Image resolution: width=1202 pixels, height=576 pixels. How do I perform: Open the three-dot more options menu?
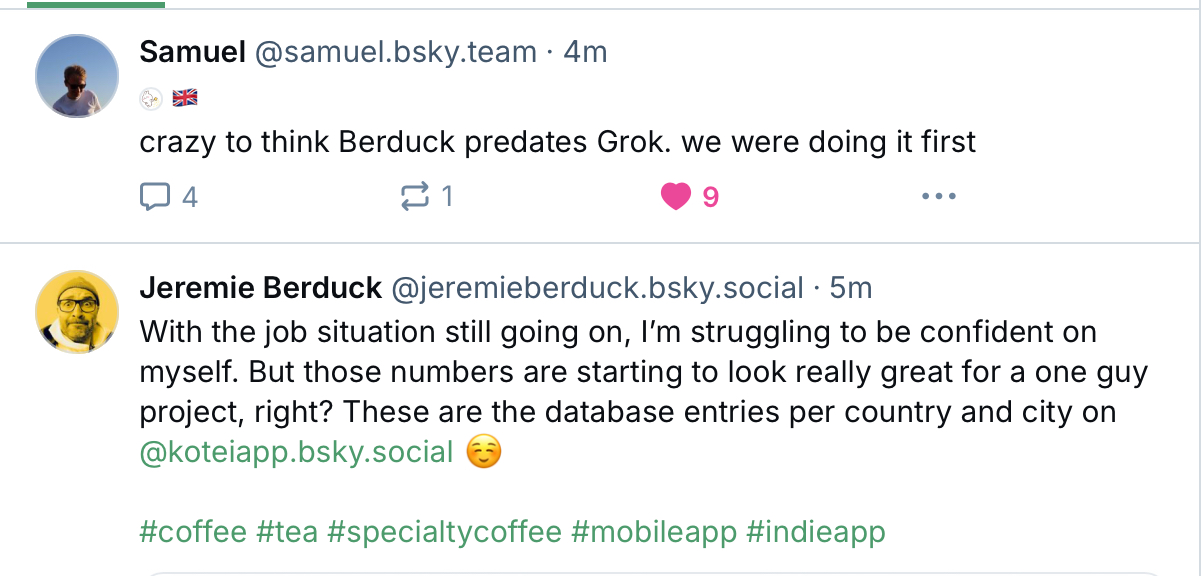pyautogui.click(x=938, y=197)
